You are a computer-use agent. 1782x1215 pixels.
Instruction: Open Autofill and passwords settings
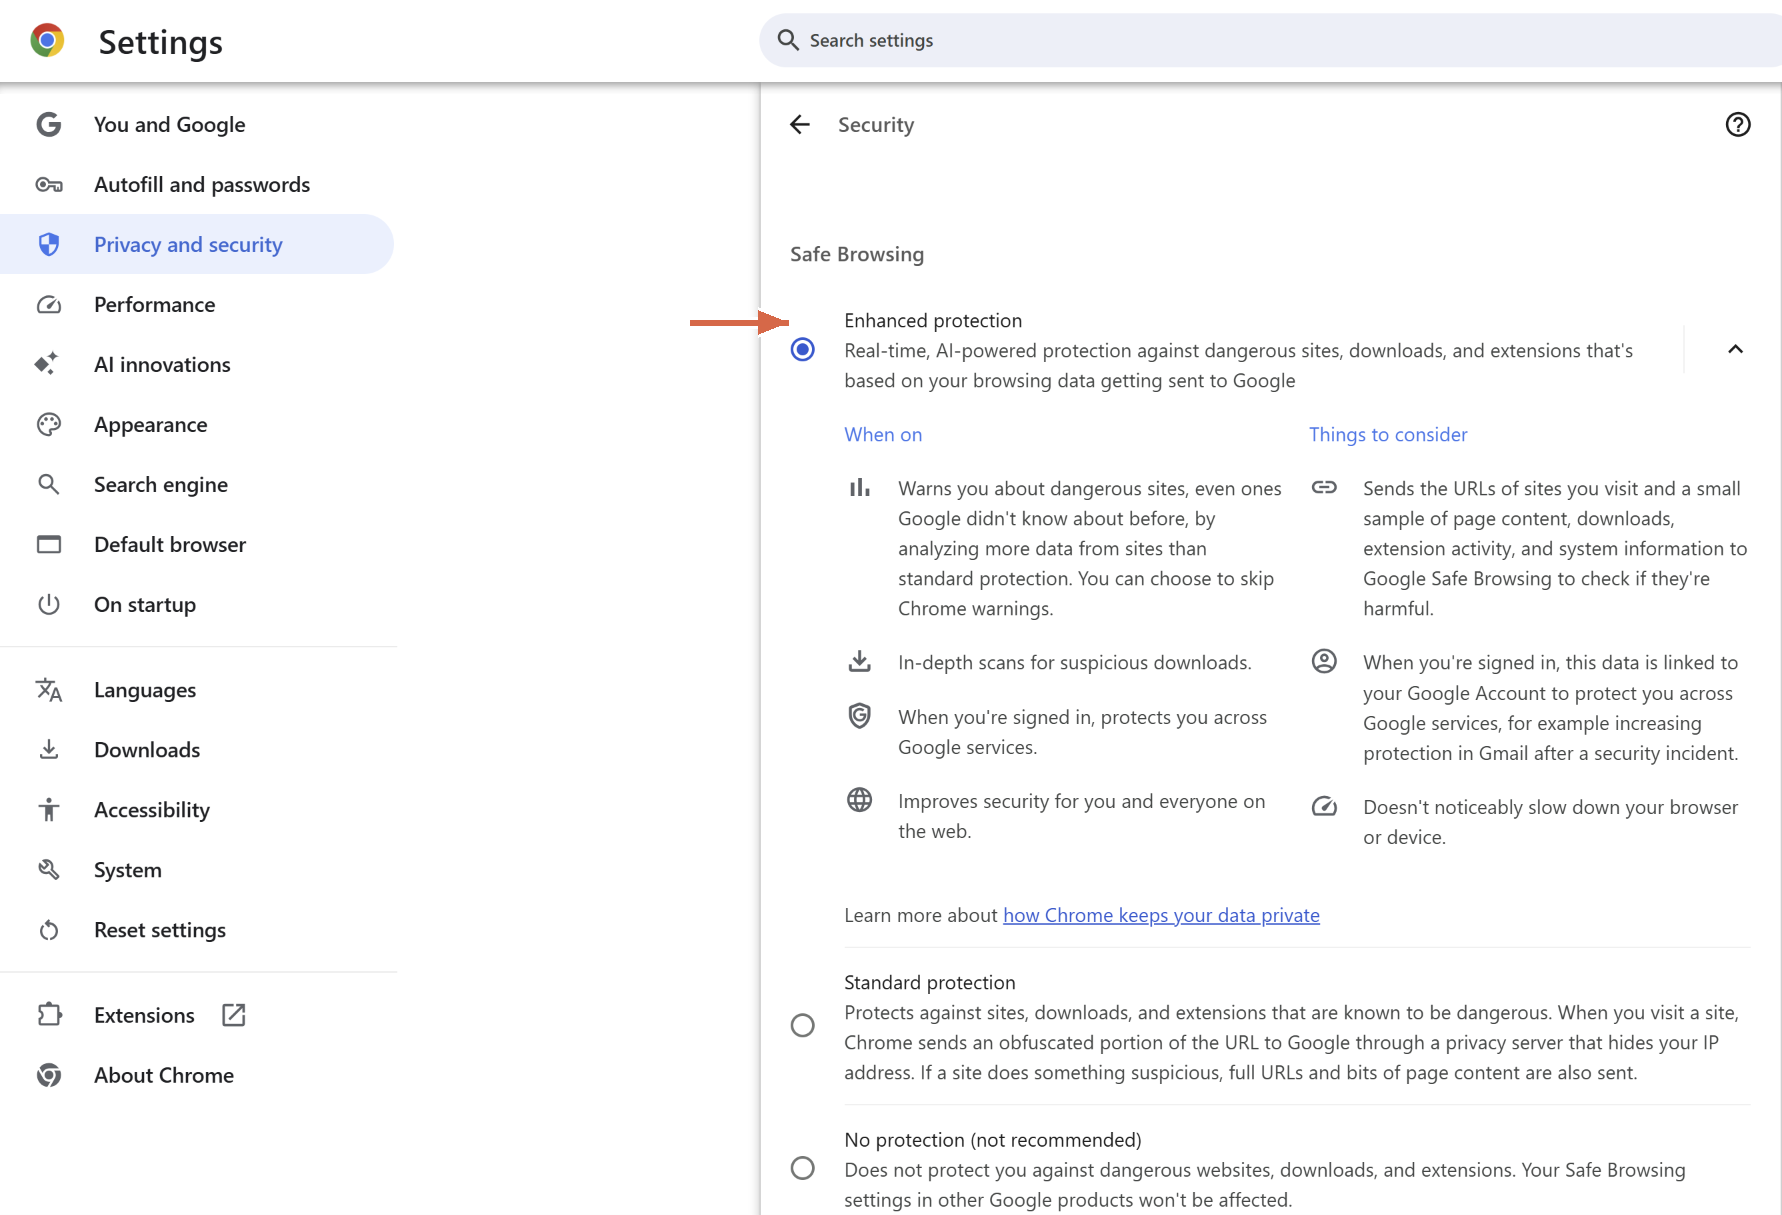[x=197, y=184]
